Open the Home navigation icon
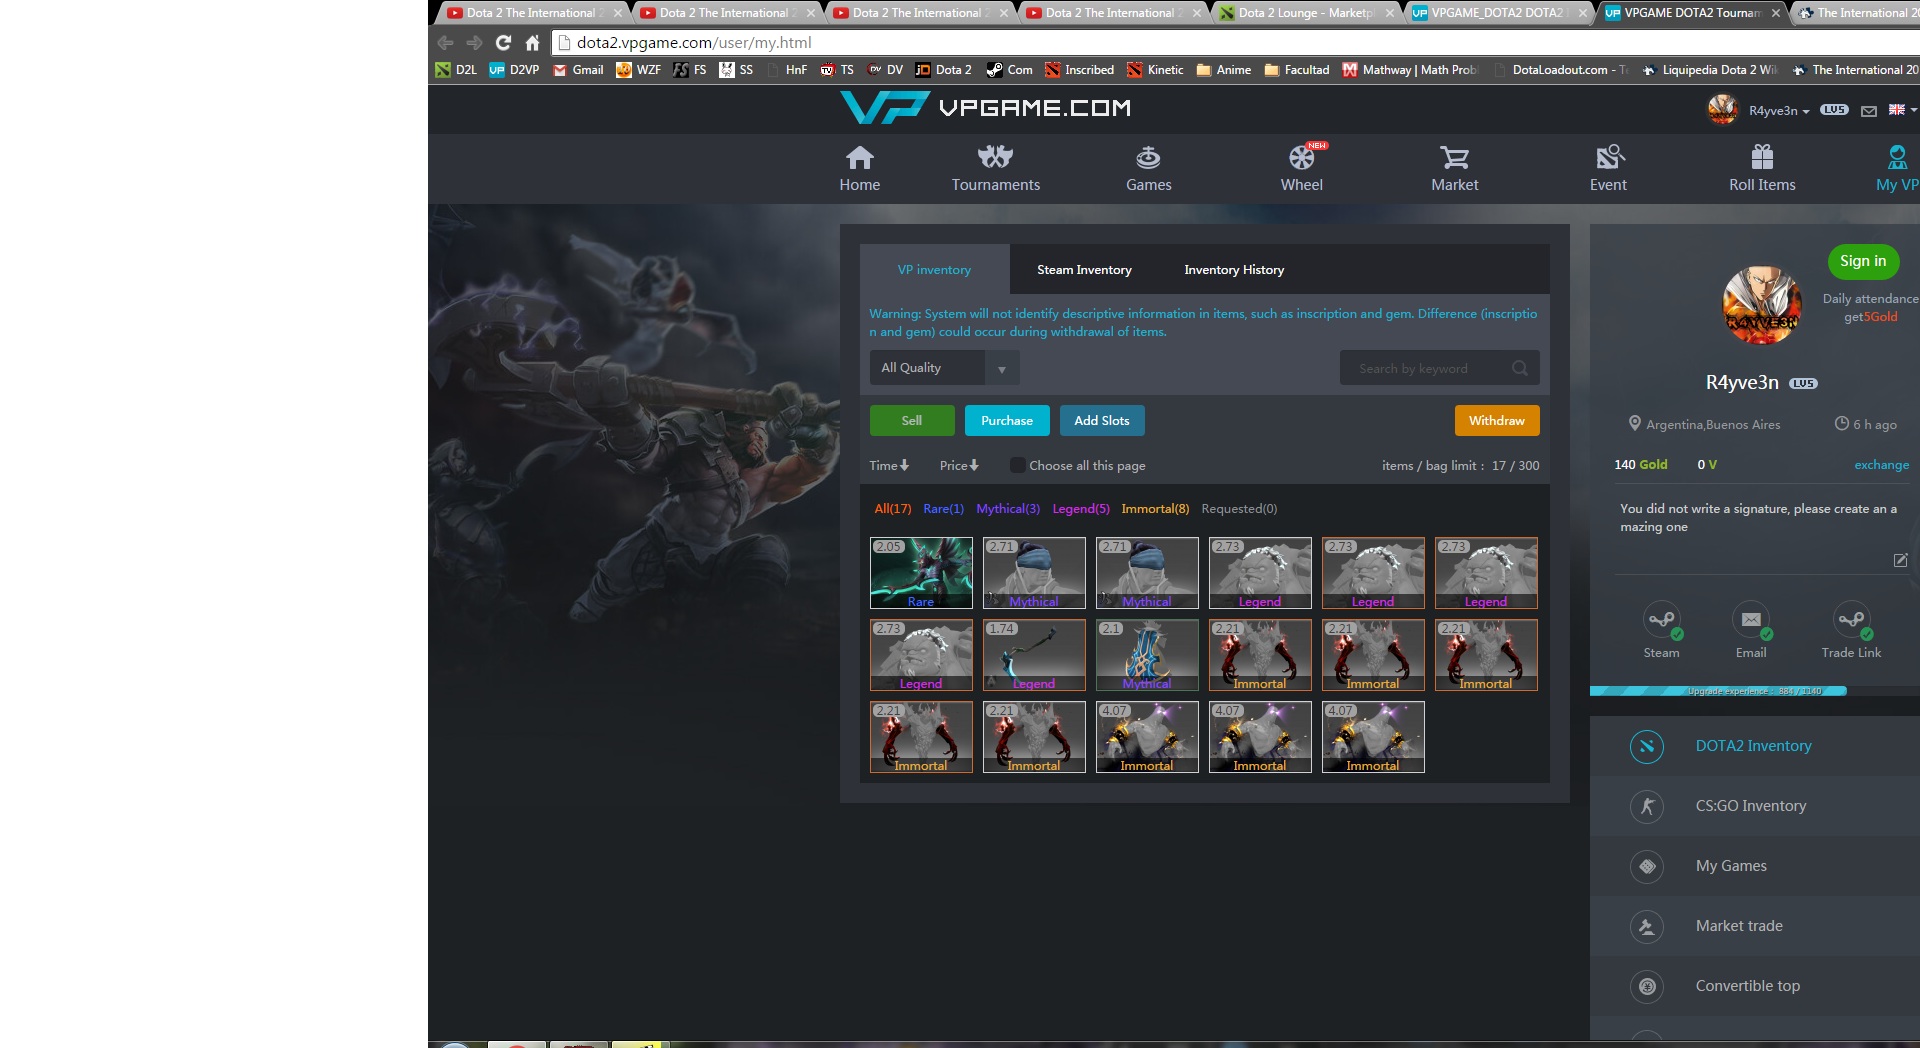The height and width of the screenshot is (1048, 1920). pos(859,158)
